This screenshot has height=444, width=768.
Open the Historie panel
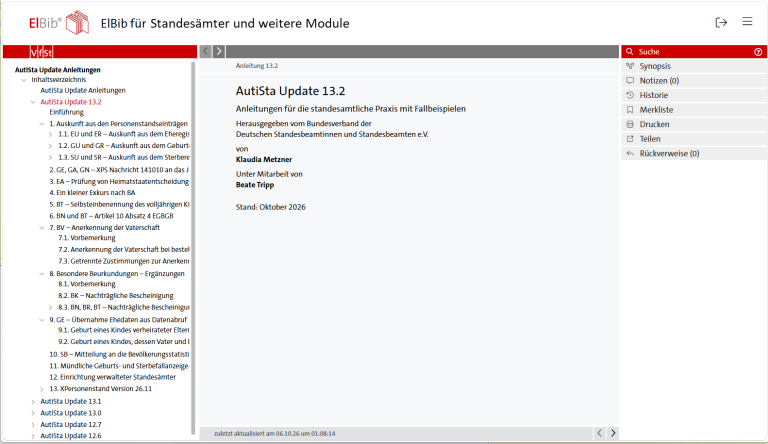point(694,95)
